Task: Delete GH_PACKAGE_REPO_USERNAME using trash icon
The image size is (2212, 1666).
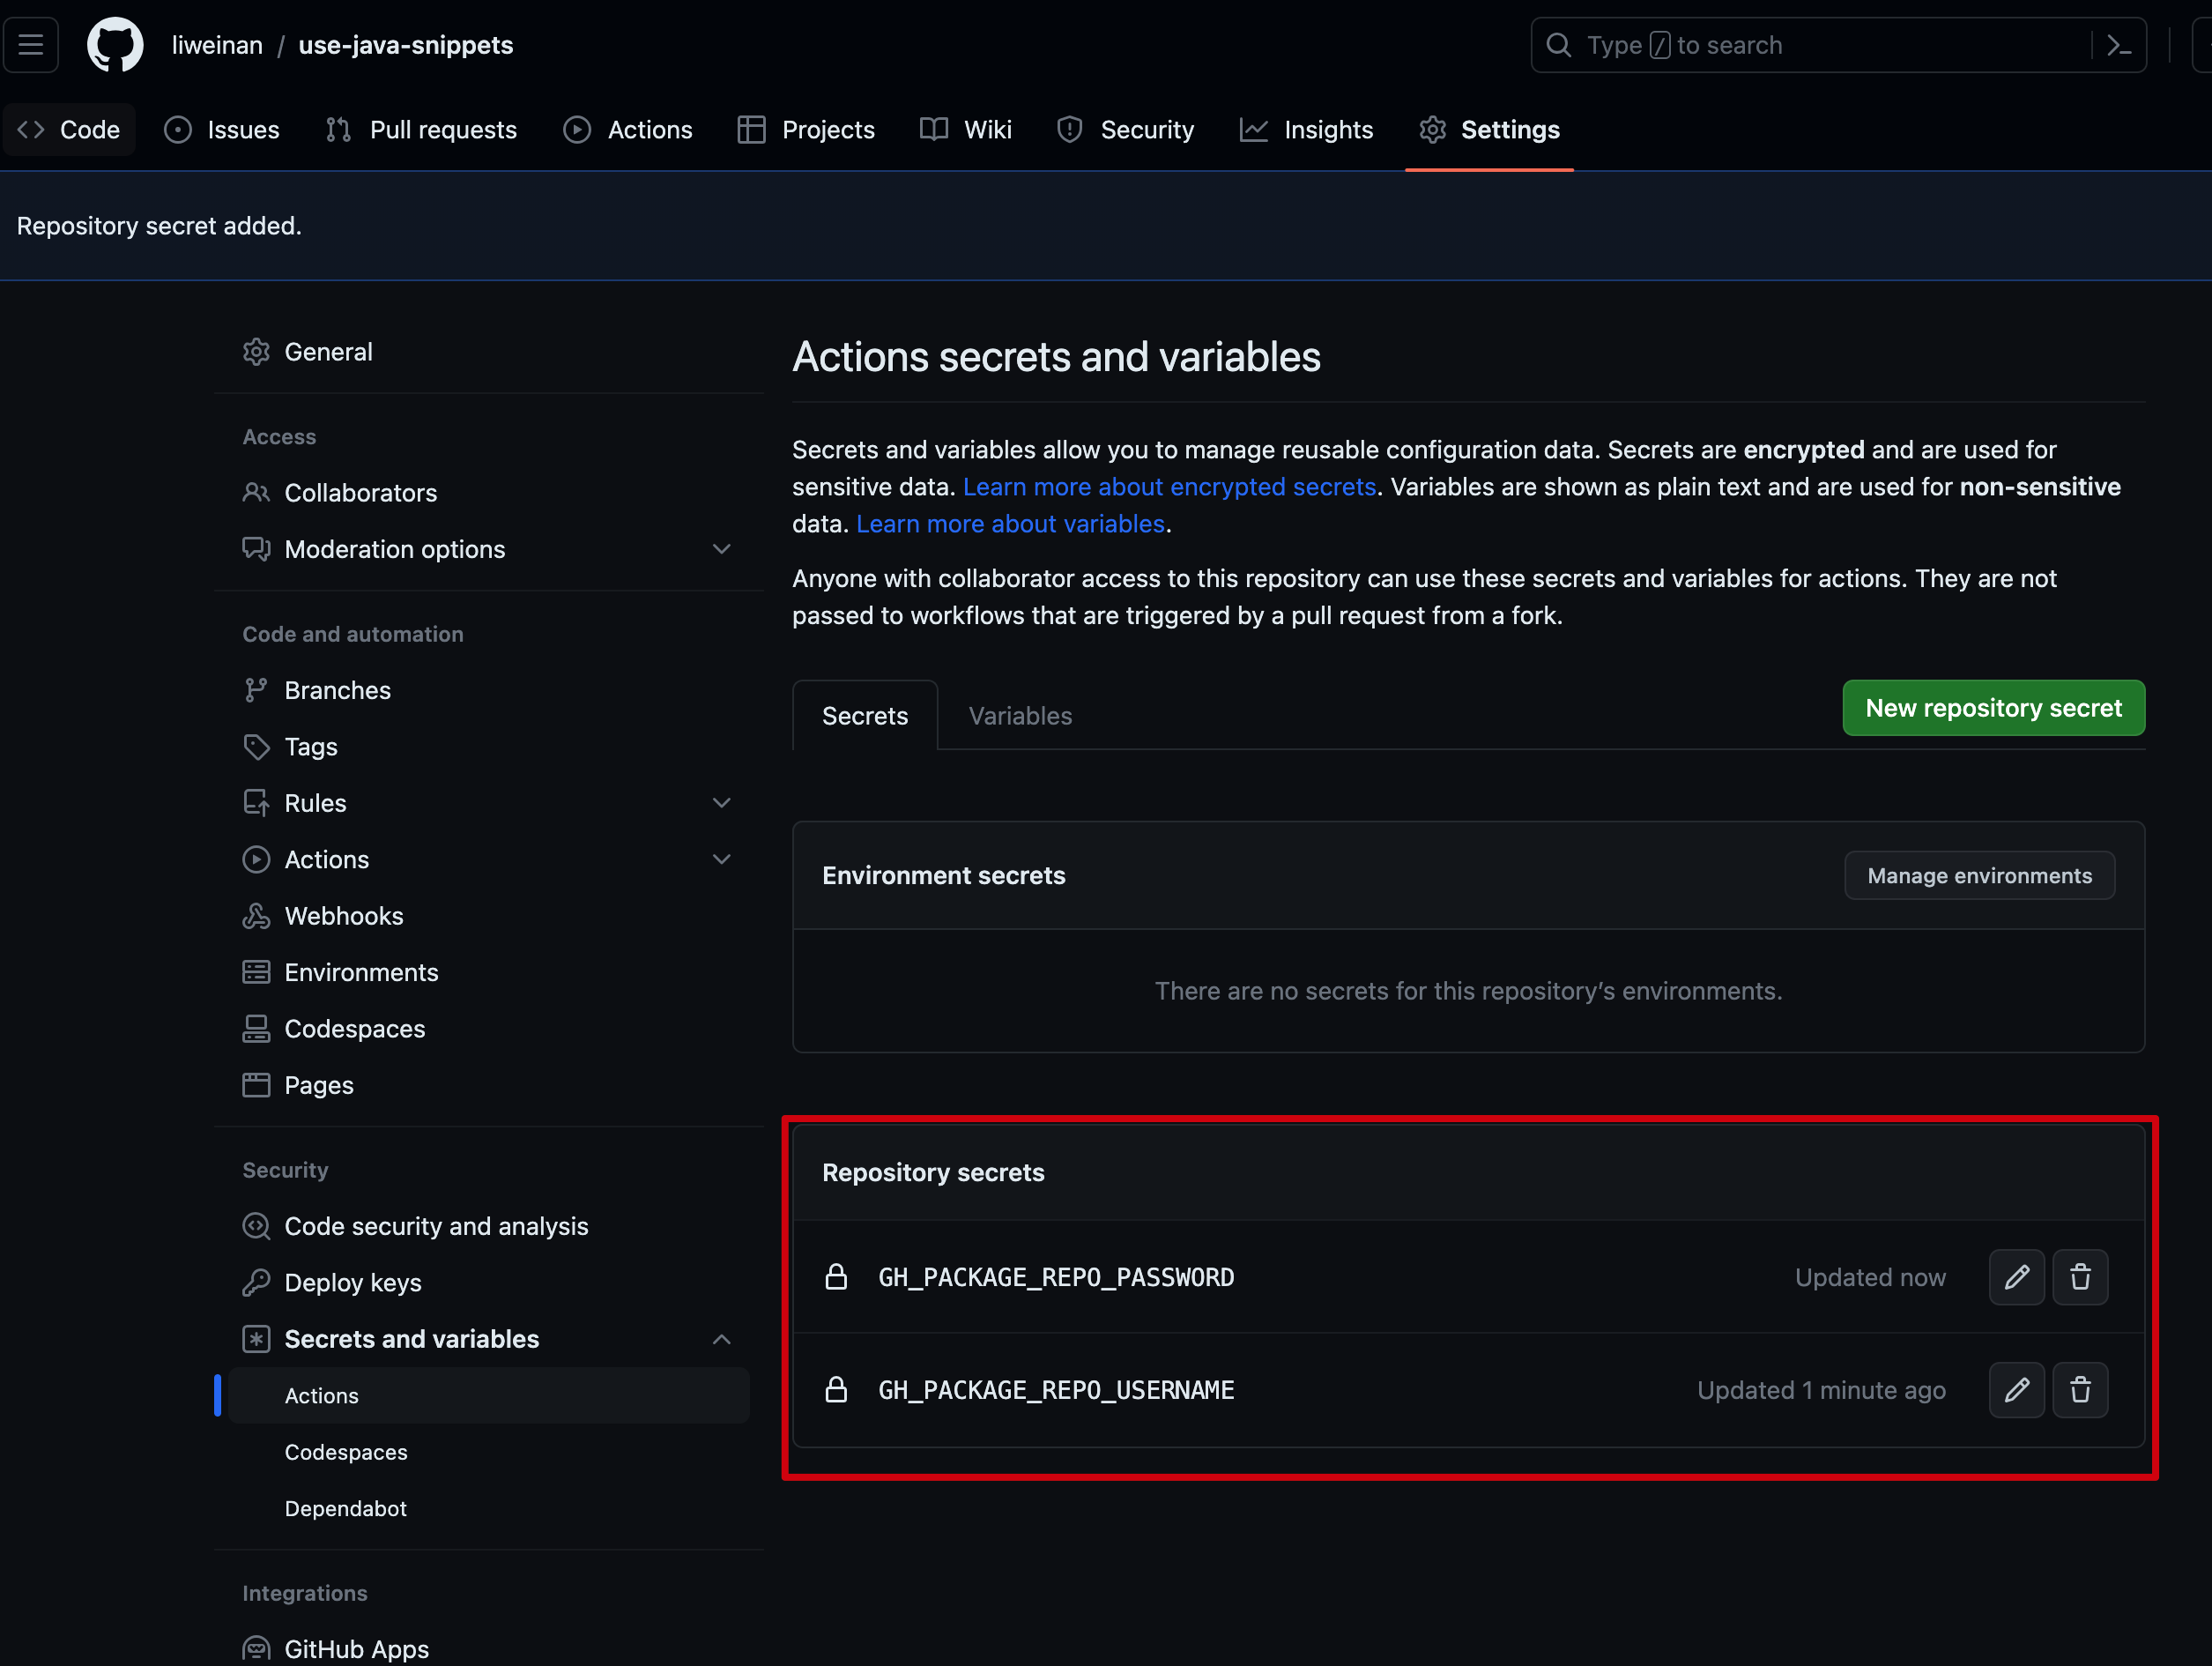Action: pyautogui.click(x=2080, y=1390)
